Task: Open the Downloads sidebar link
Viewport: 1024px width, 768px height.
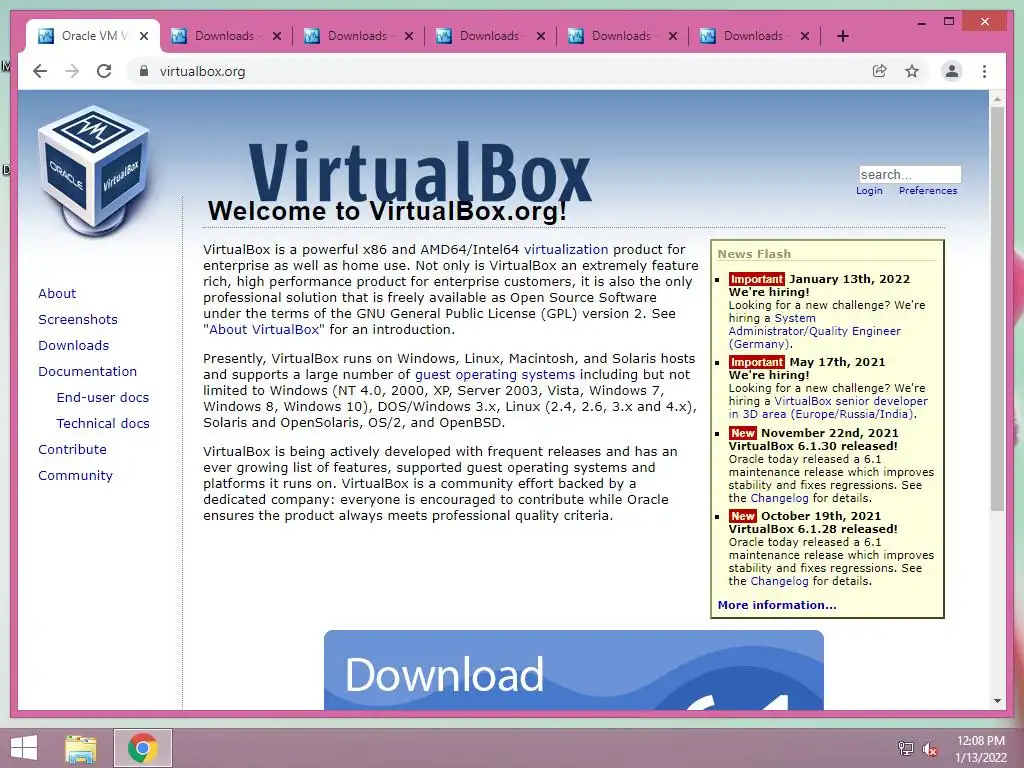Action: click(x=73, y=345)
